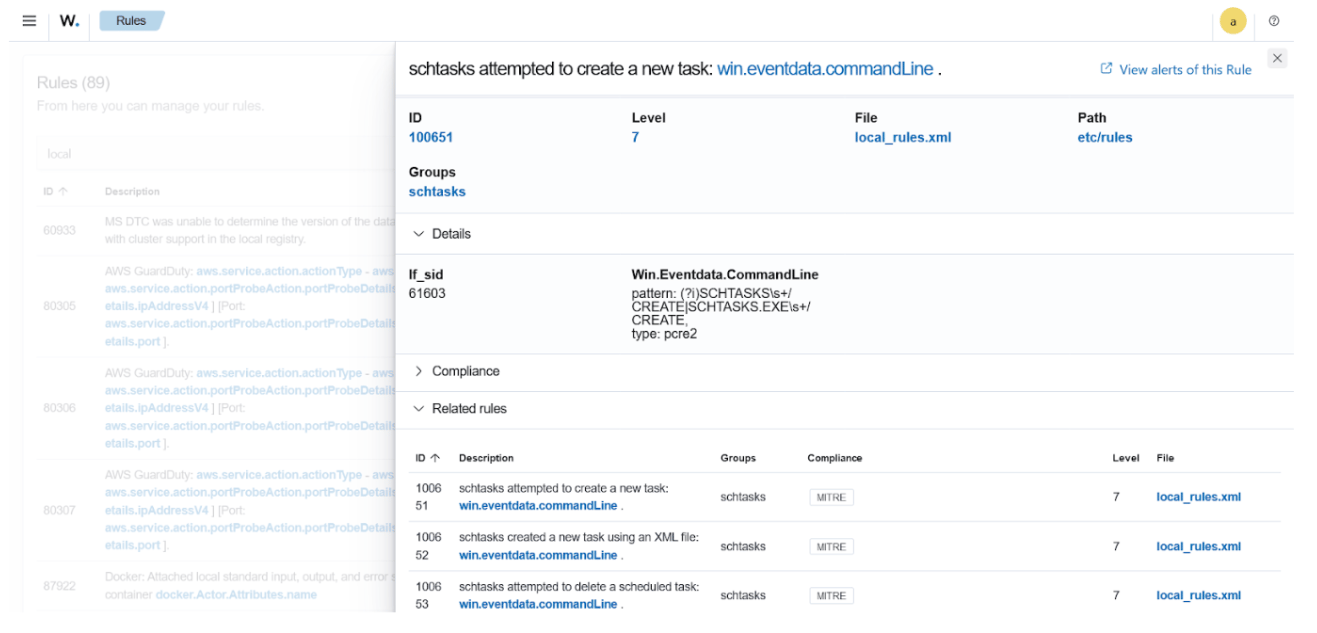Screen dimensions: 1317x633
Task: Click the Level 7 value link
Action: pyautogui.click(x=635, y=138)
